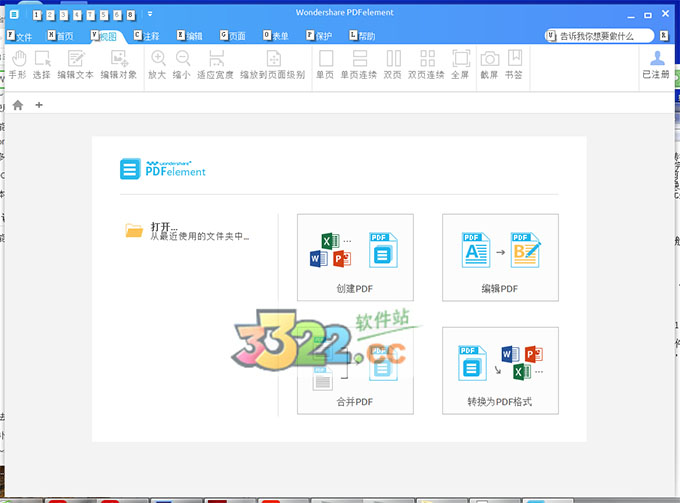Switch to the Help (帮助) ribbon tab

point(362,36)
